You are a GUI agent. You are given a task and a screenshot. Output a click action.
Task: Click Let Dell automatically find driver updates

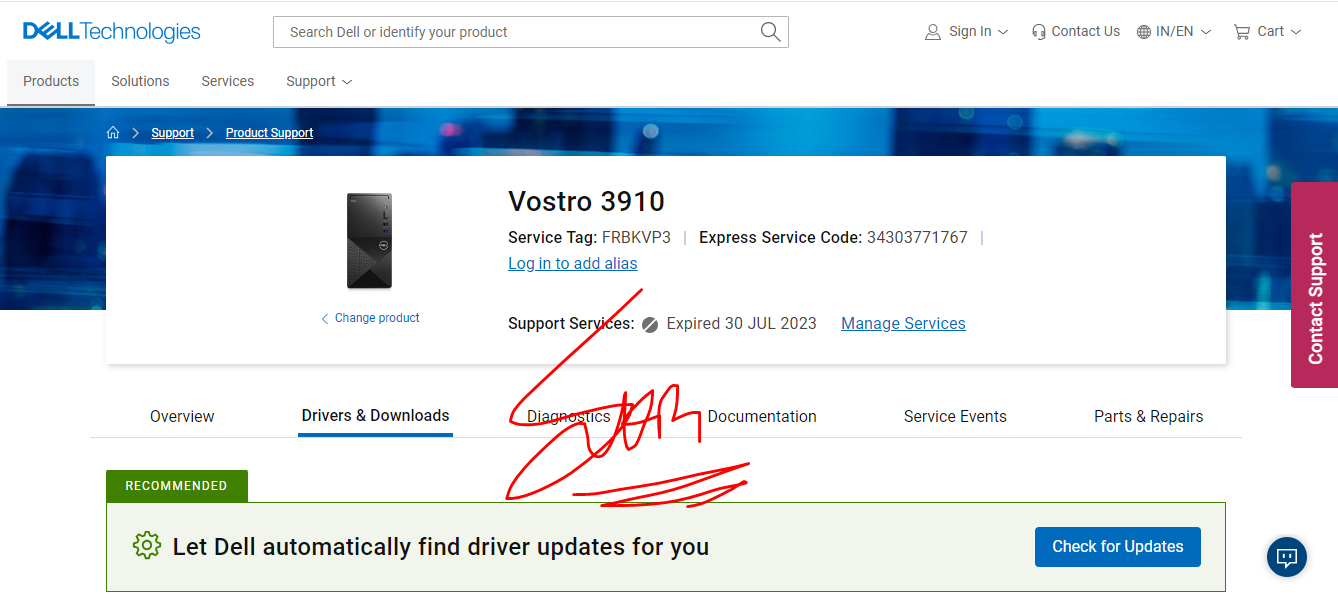coord(441,547)
